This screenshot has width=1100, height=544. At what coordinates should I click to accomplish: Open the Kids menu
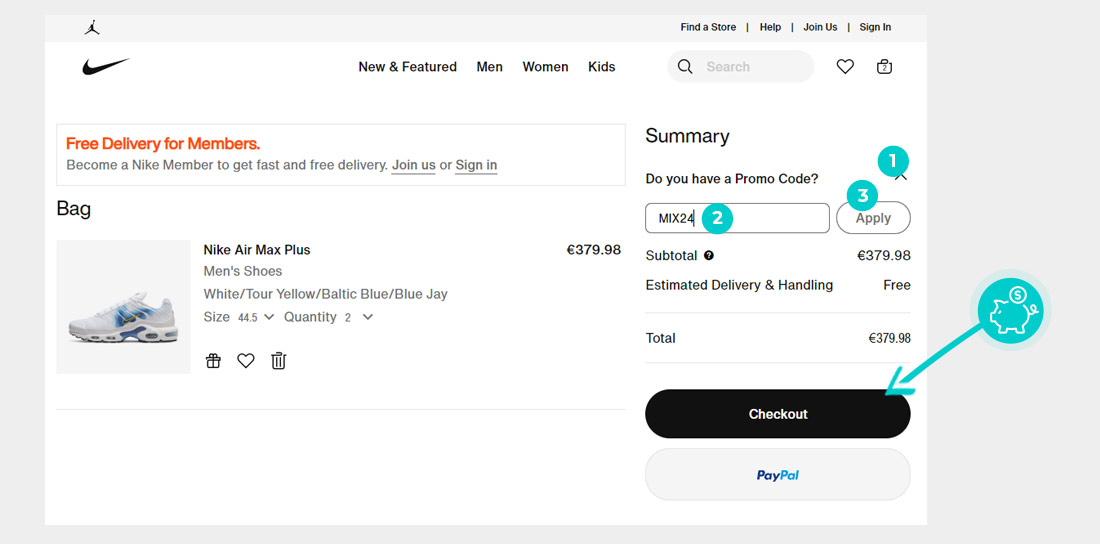coord(601,67)
